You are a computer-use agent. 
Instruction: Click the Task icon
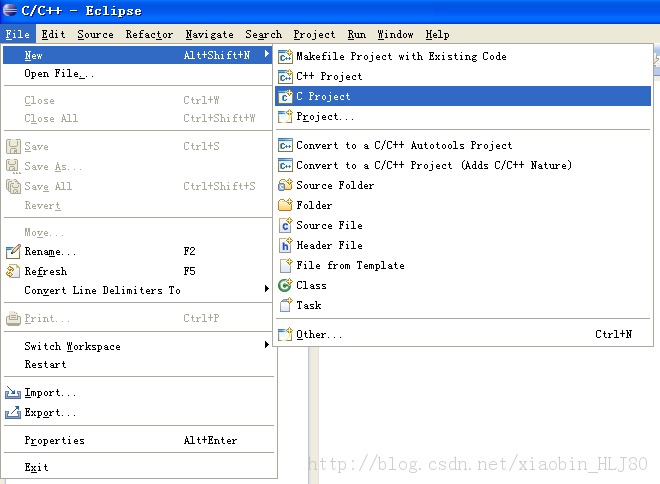pos(285,305)
